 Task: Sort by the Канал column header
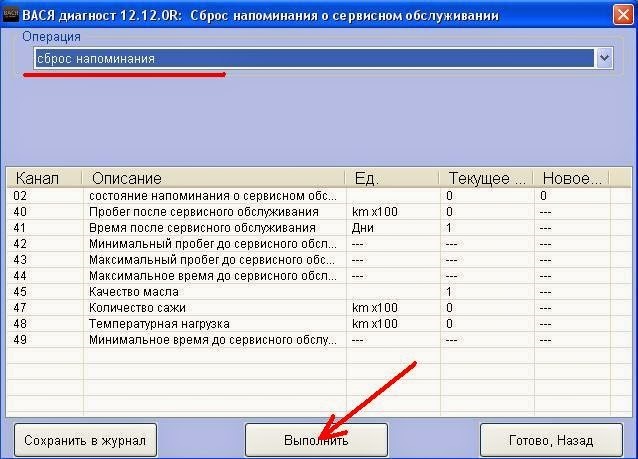(x=44, y=178)
